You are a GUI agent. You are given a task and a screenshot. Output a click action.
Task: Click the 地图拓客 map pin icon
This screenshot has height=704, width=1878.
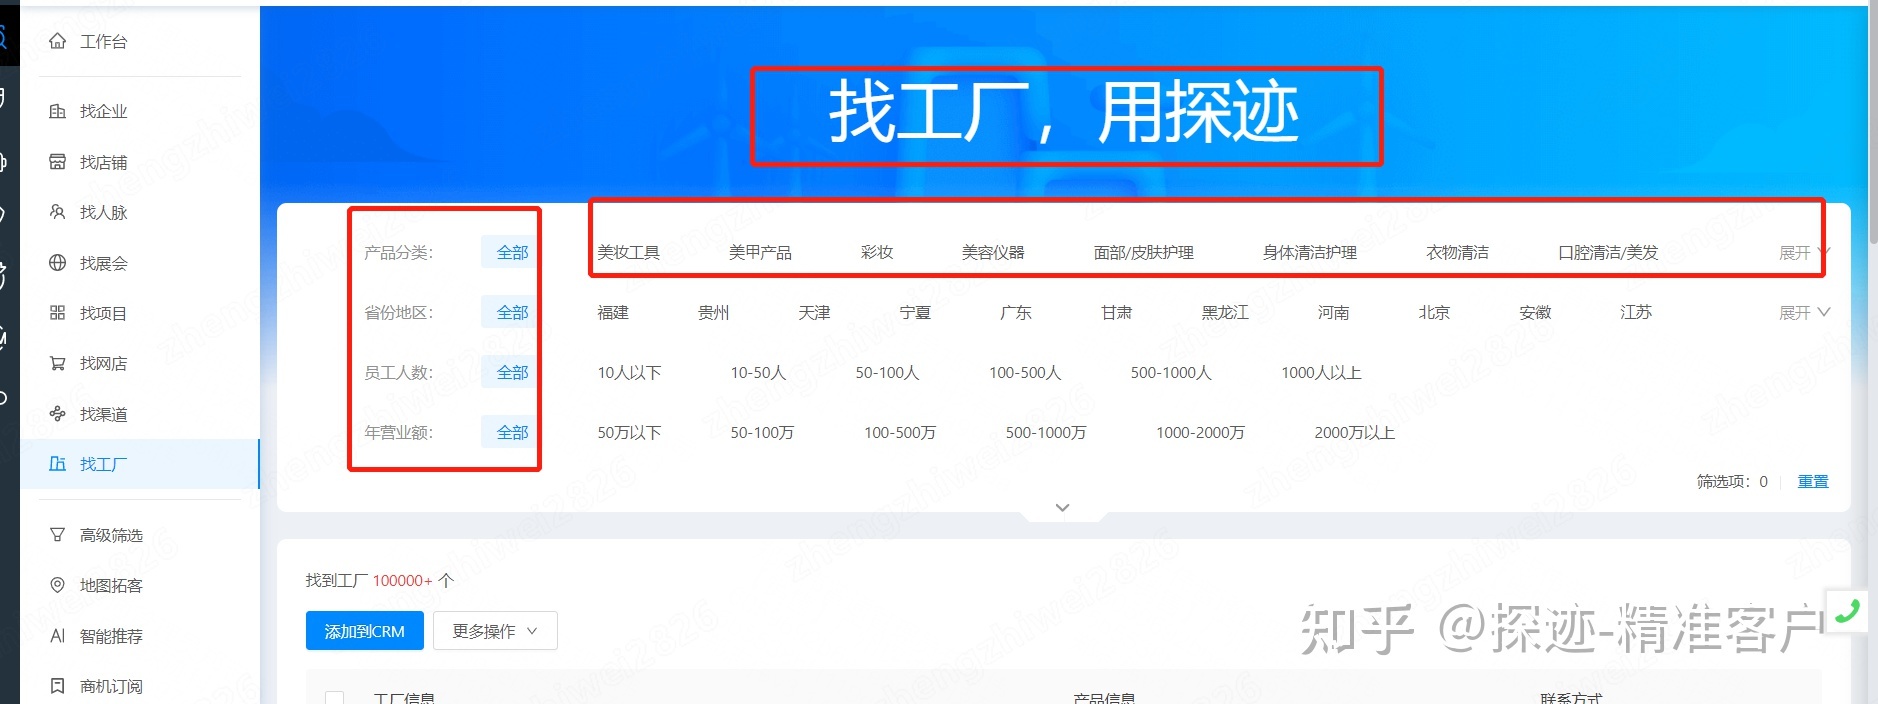(58, 585)
